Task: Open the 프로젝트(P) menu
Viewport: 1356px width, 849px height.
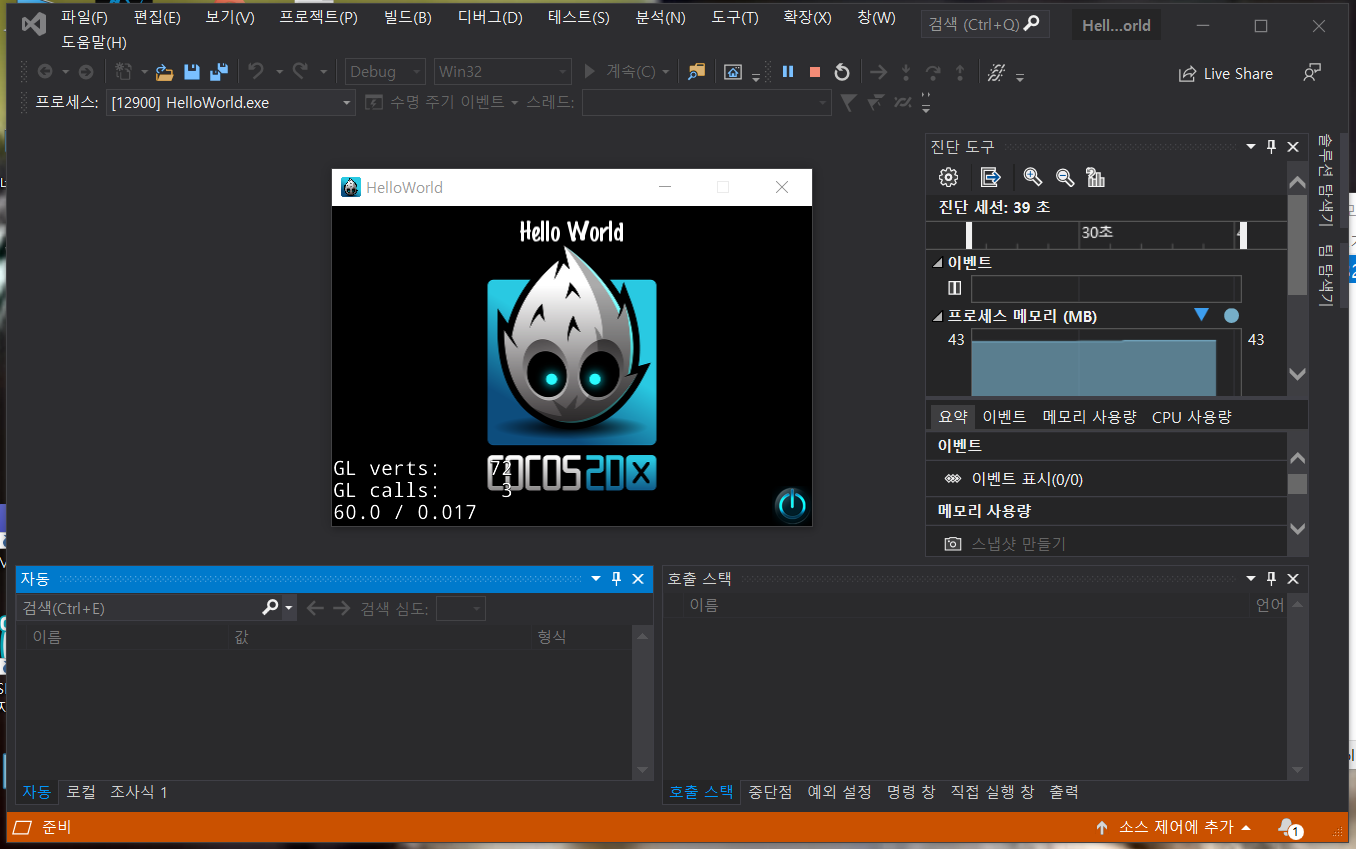Action: click(x=318, y=17)
